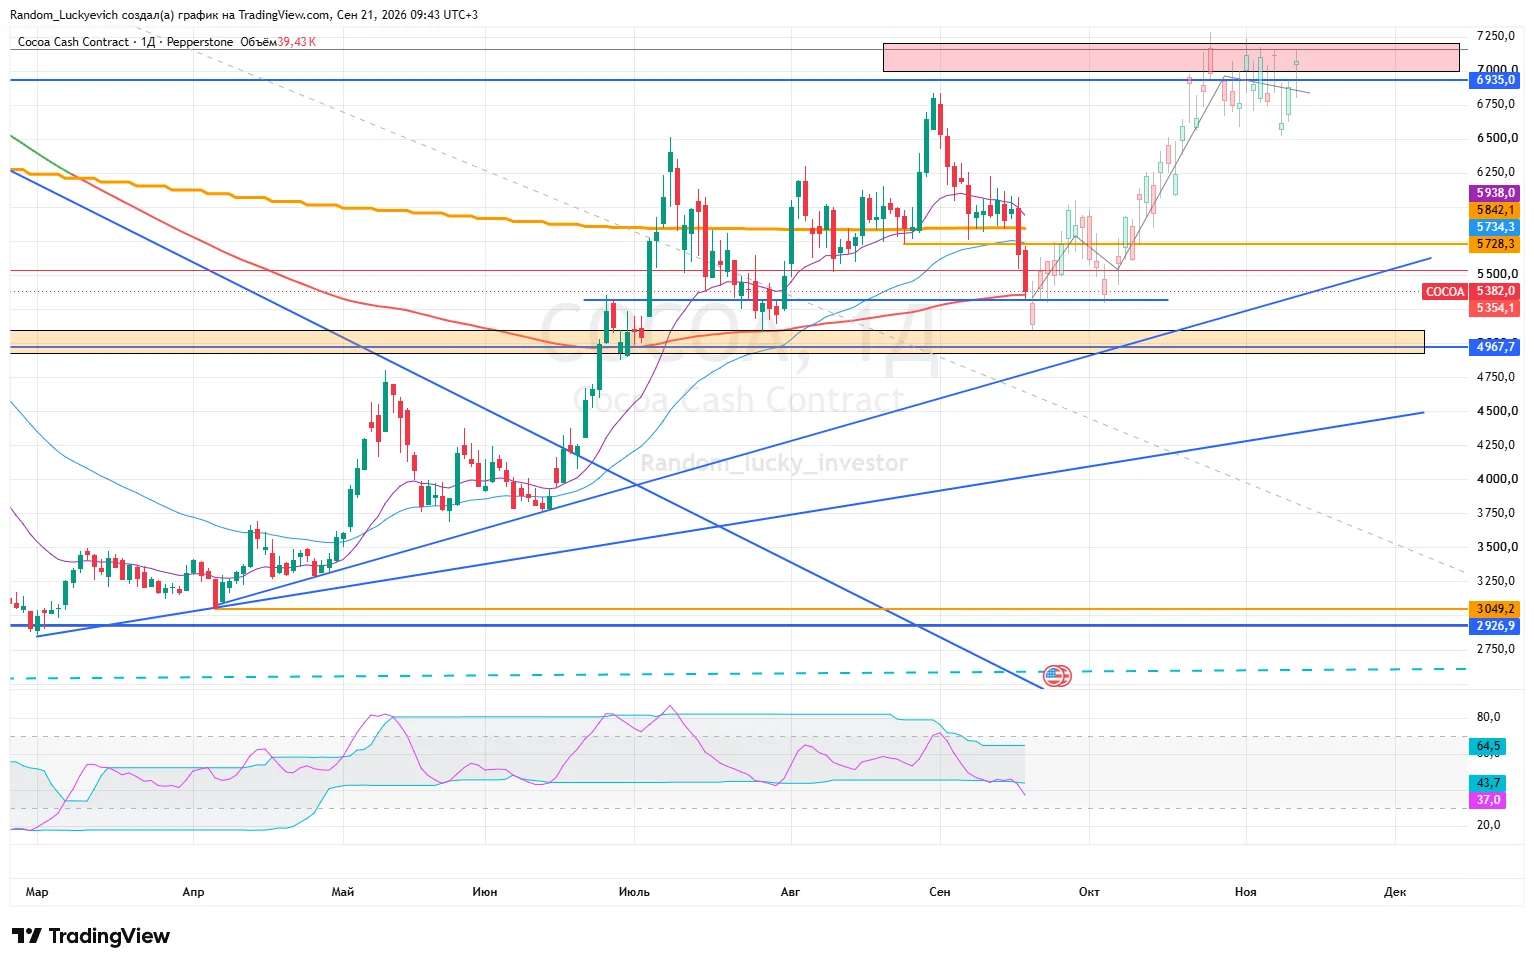
Task: Select the blue 6935,0 price label
Action: [1495, 80]
